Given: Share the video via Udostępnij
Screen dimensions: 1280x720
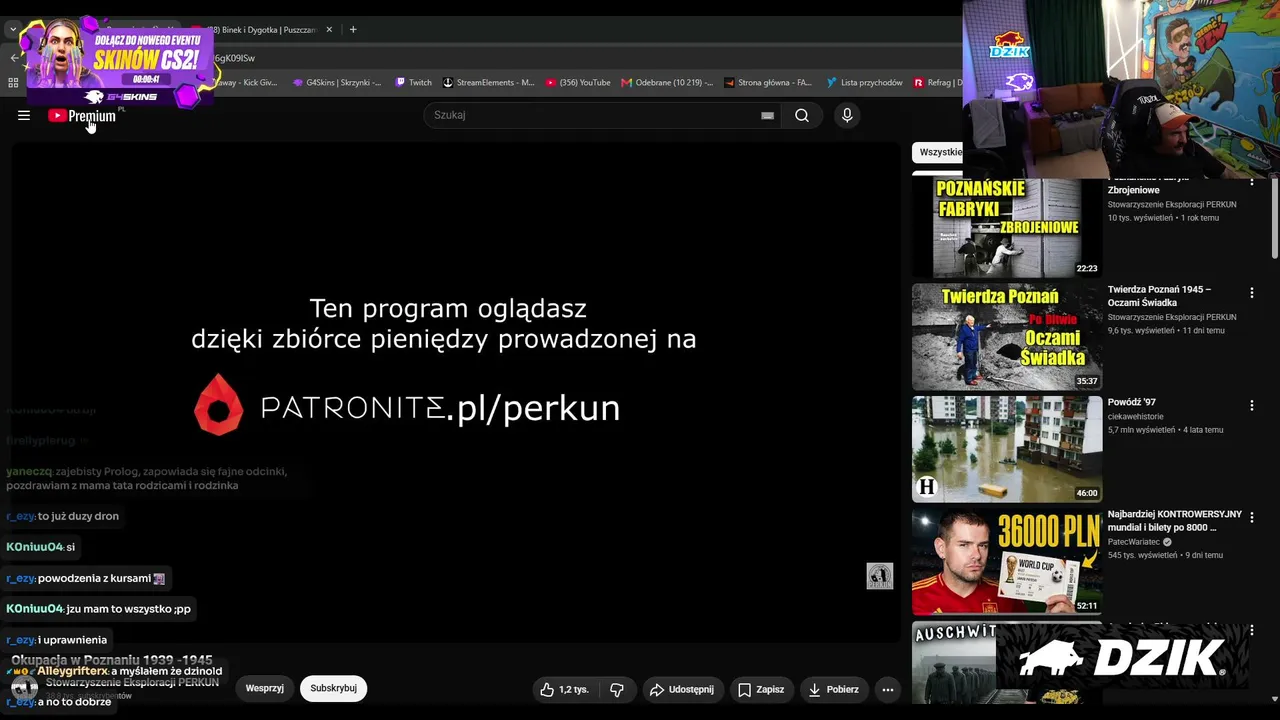Looking at the screenshot, I should pyautogui.click(x=681, y=689).
